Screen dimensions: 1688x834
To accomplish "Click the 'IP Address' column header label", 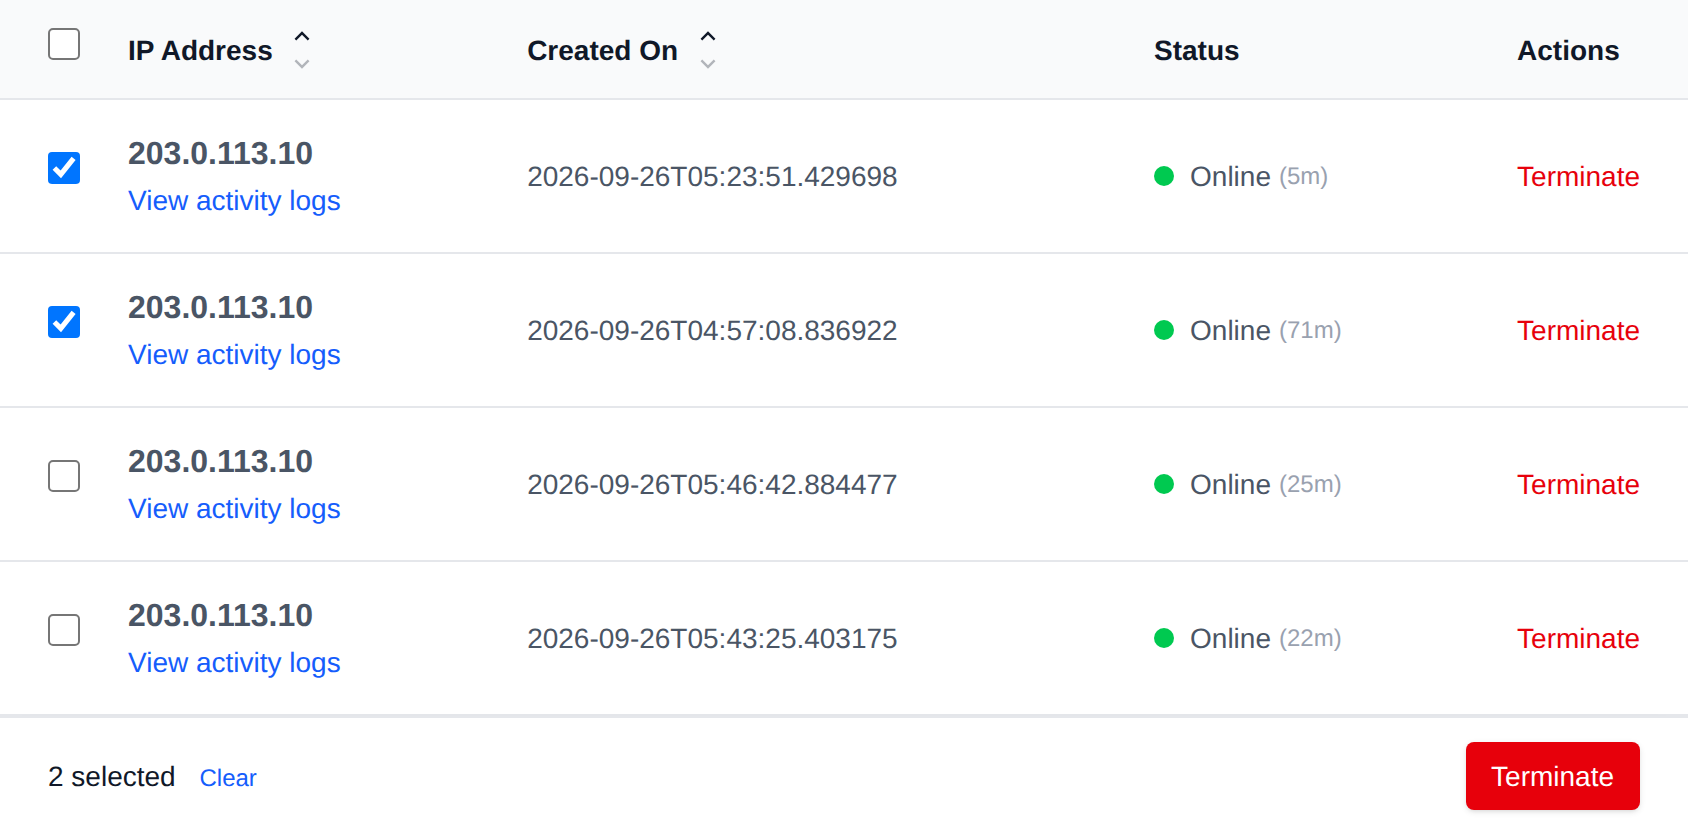I will pyautogui.click(x=200, y=51).
